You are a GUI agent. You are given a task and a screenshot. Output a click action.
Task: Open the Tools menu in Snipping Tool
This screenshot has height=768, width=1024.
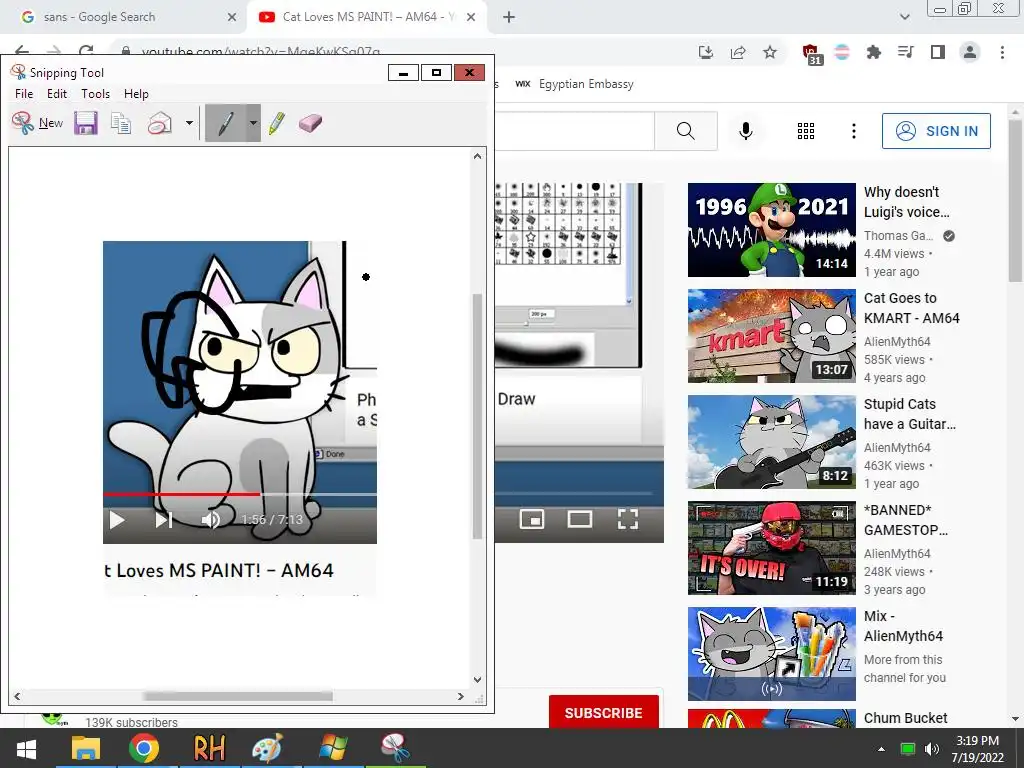(x=95, y=93)
